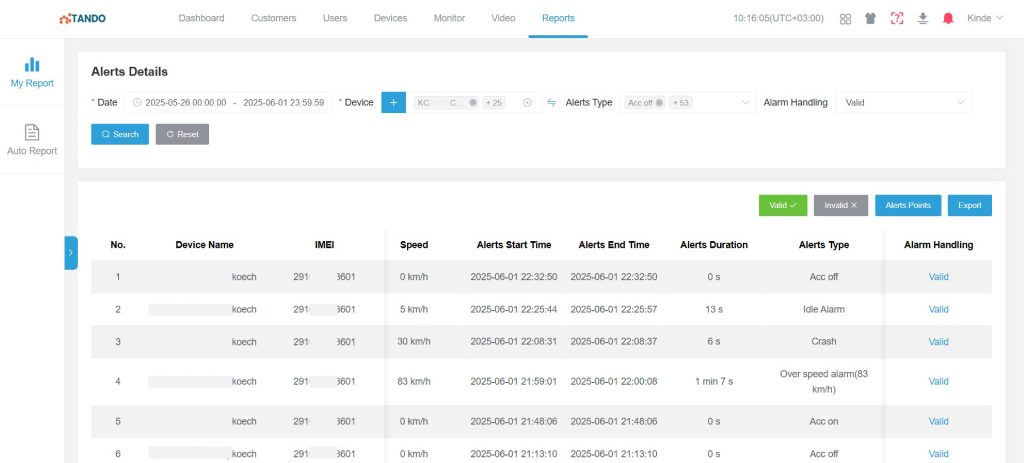Go to the Monitor tab
The image size is (1024, 463).
click(x=449, y=18)
